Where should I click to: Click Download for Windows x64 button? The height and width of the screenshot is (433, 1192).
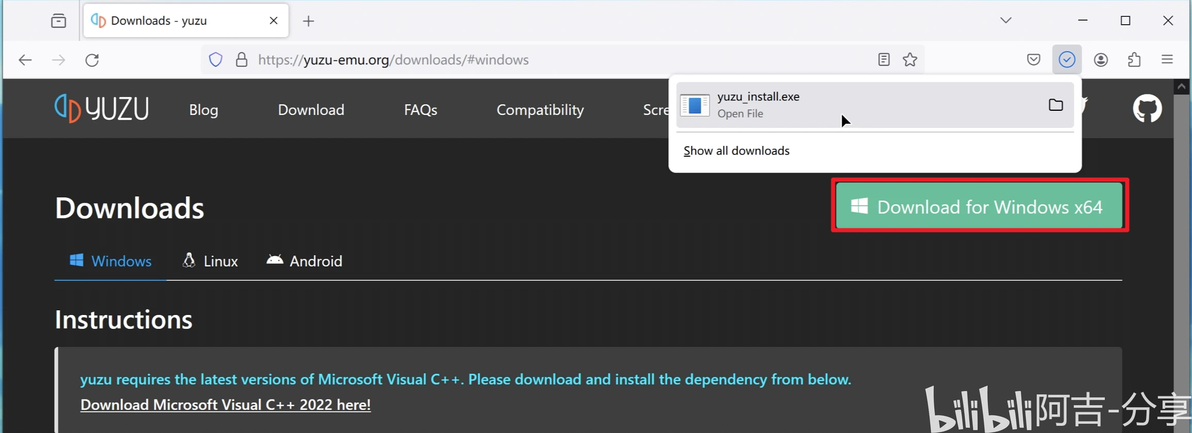click(980, 207)
